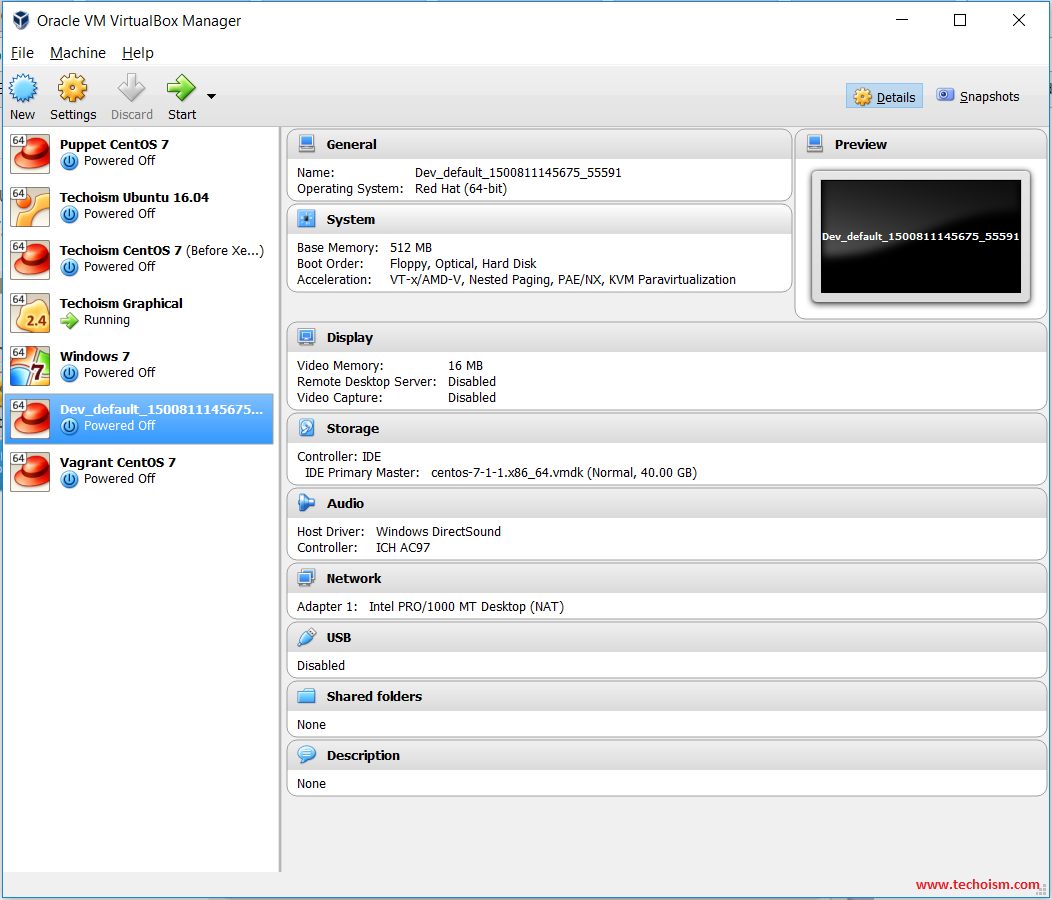1052x900 pixels.
Task: Click the Running green arrow status icon
Action: 69,321
